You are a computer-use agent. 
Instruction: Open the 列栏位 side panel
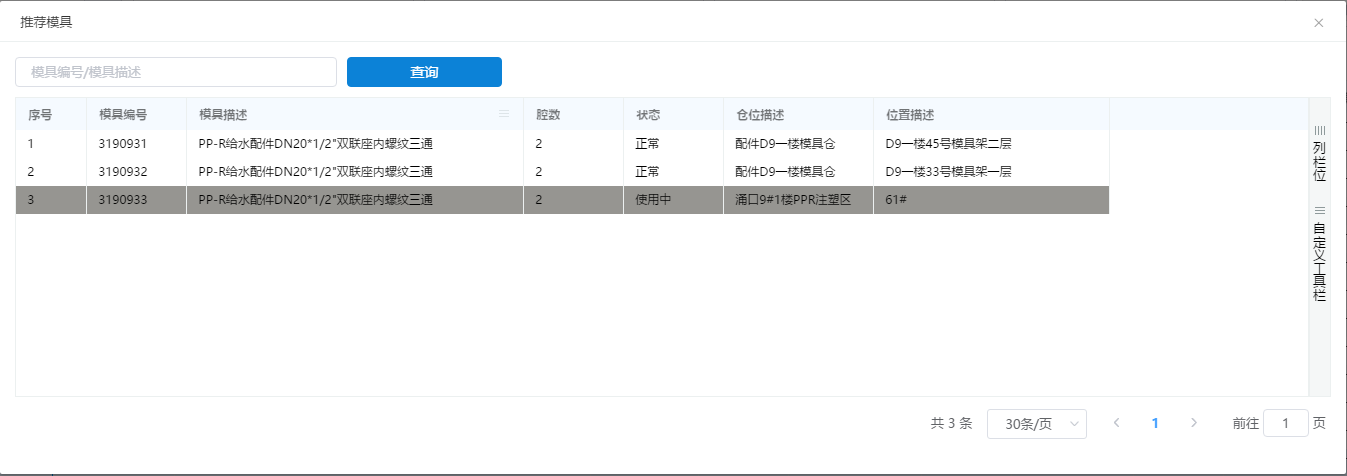1319,153
